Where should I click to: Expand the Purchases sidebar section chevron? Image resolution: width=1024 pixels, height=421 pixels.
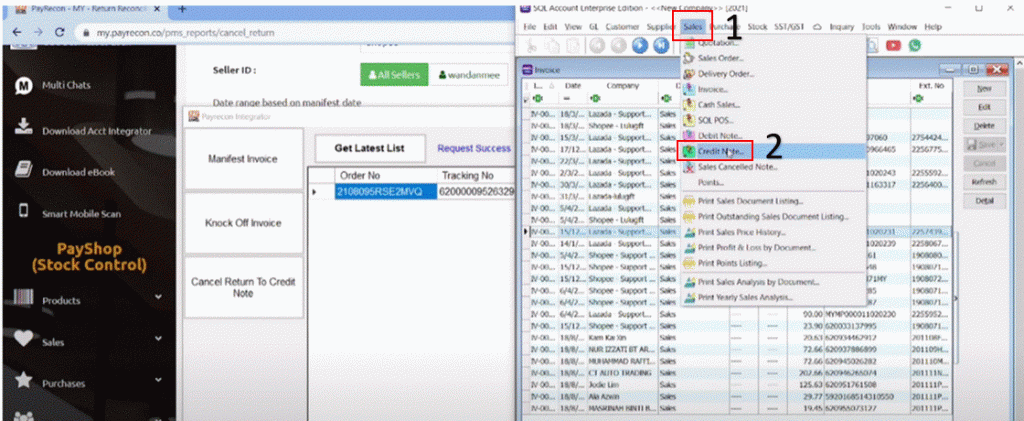click(x=159, y=379)
